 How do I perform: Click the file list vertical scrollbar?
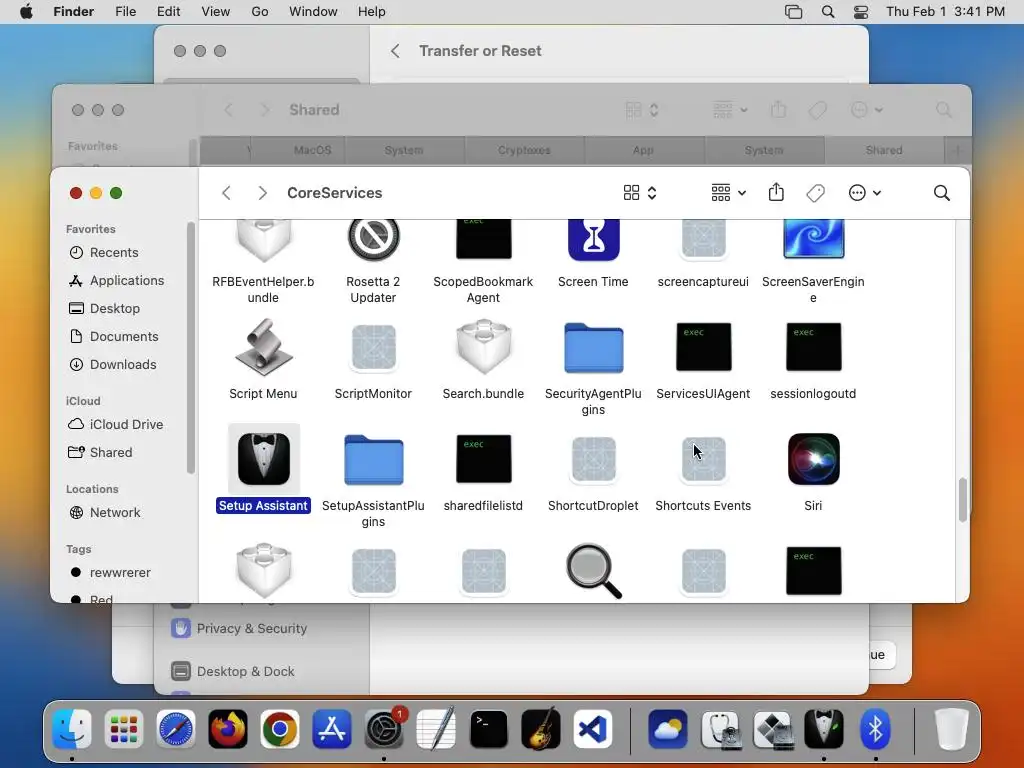pos(962,500)
